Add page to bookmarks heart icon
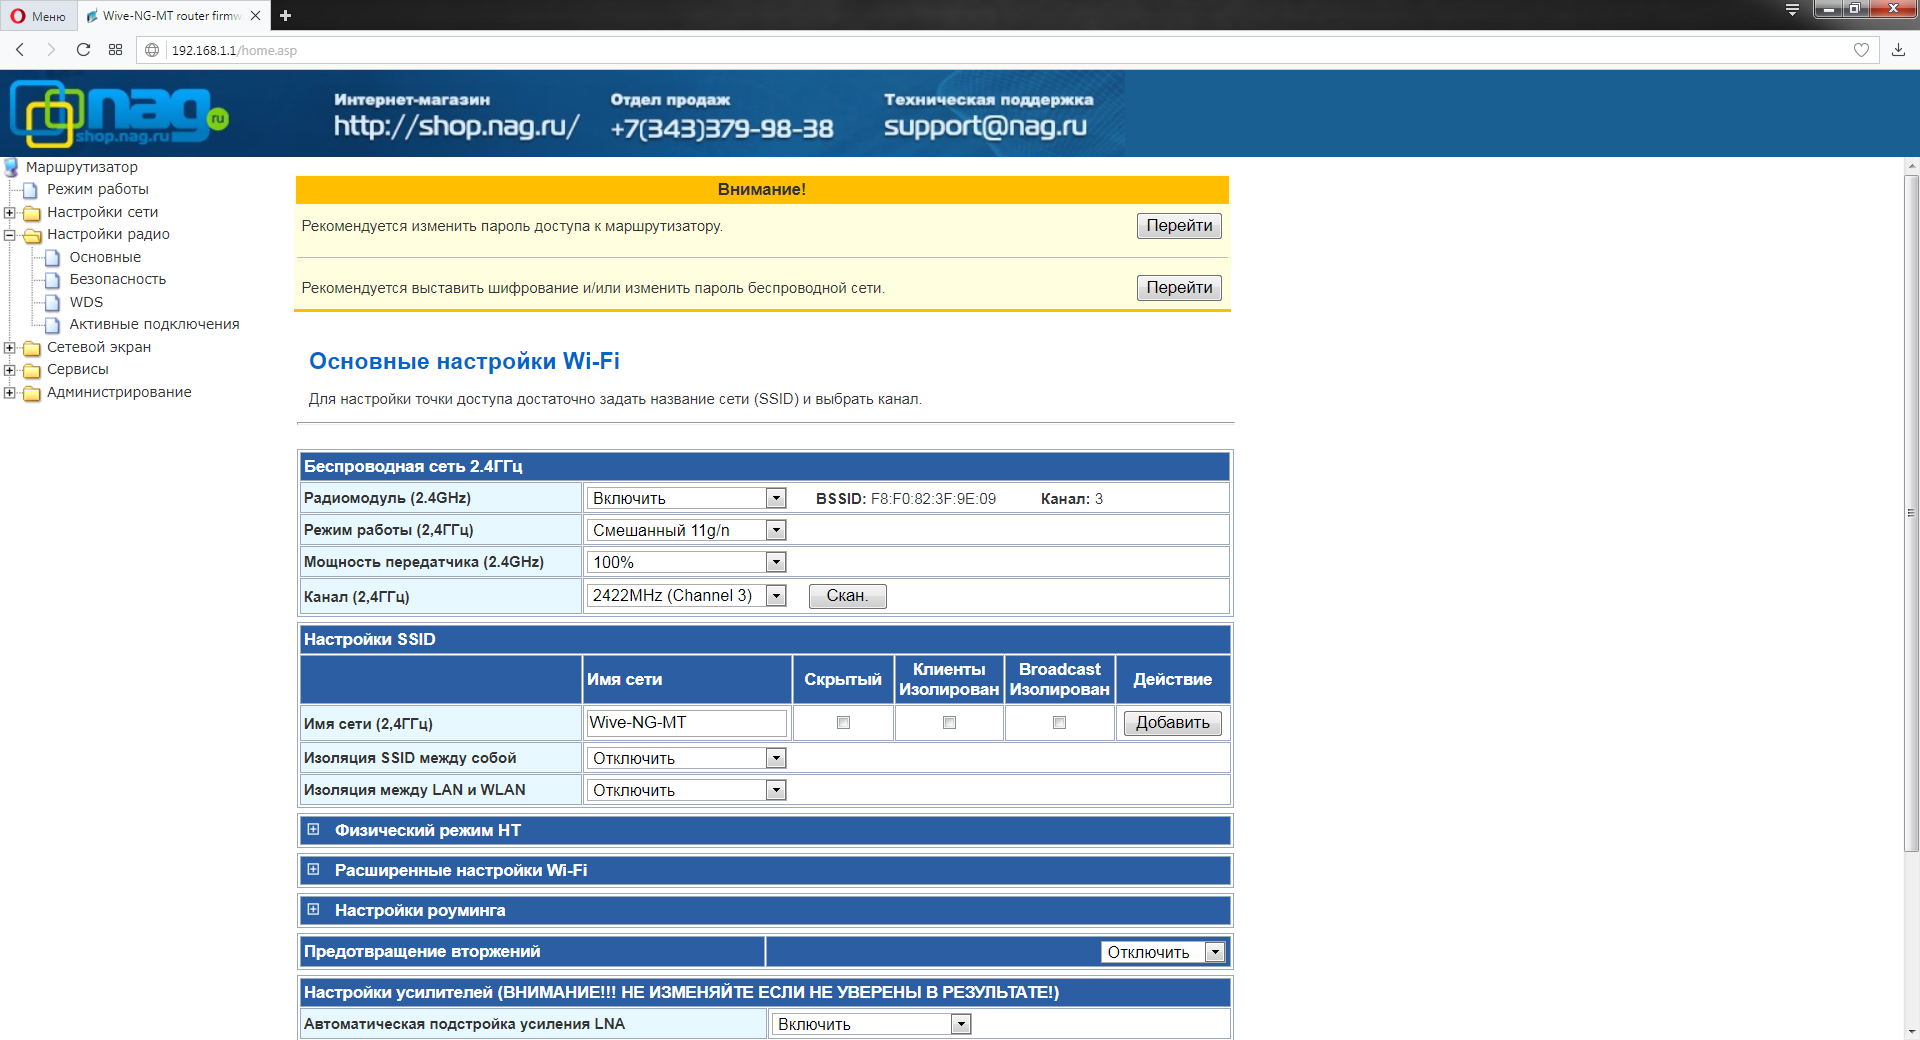1920x1040 pixels. [1861, 50]
